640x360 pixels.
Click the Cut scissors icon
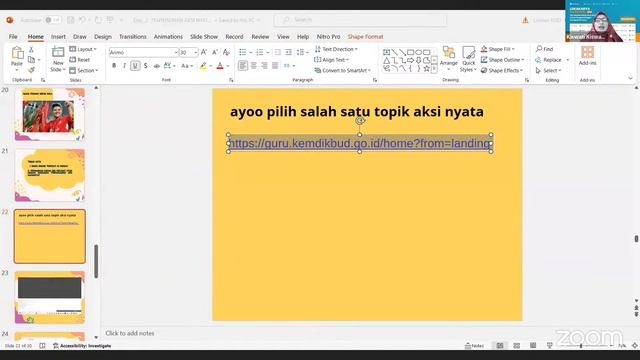(31, 49)
